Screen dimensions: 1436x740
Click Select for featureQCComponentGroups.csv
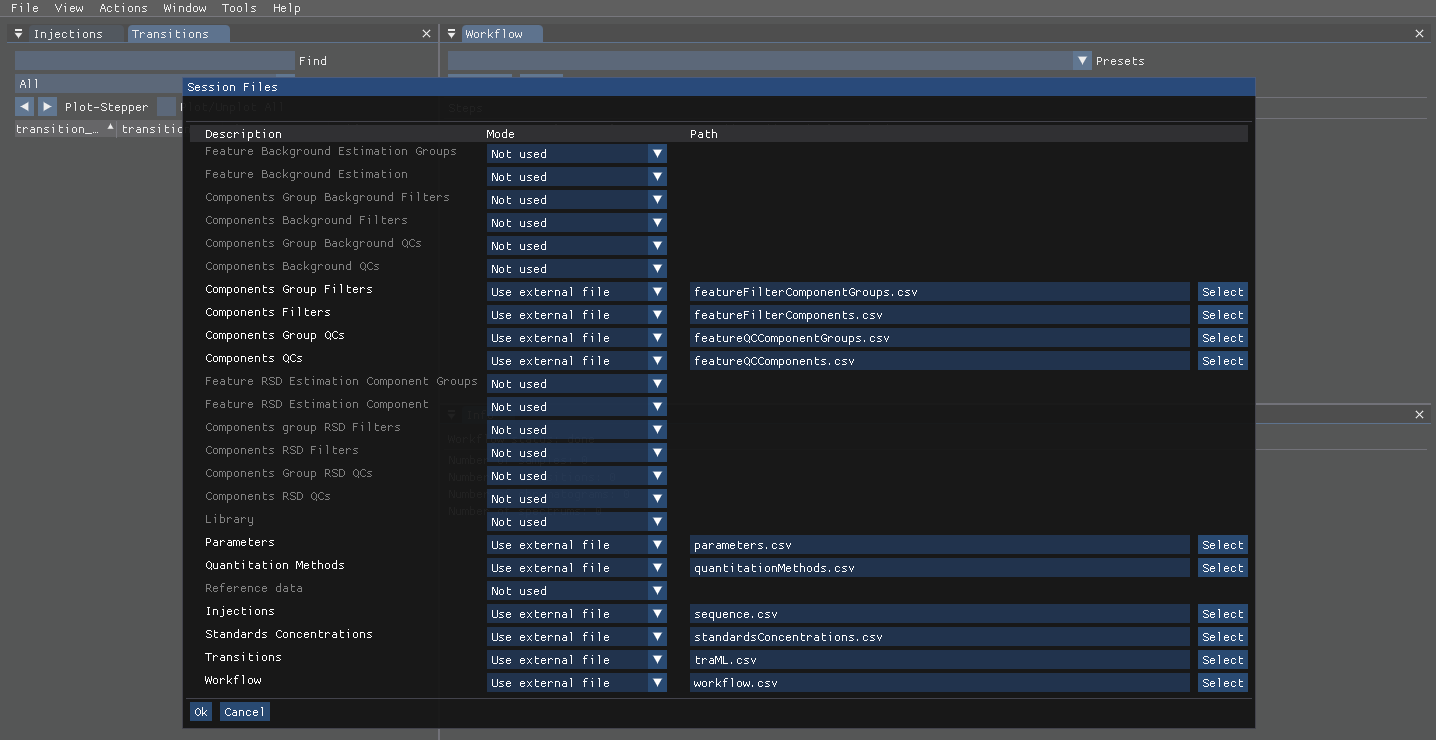[x=1223, y=338]
